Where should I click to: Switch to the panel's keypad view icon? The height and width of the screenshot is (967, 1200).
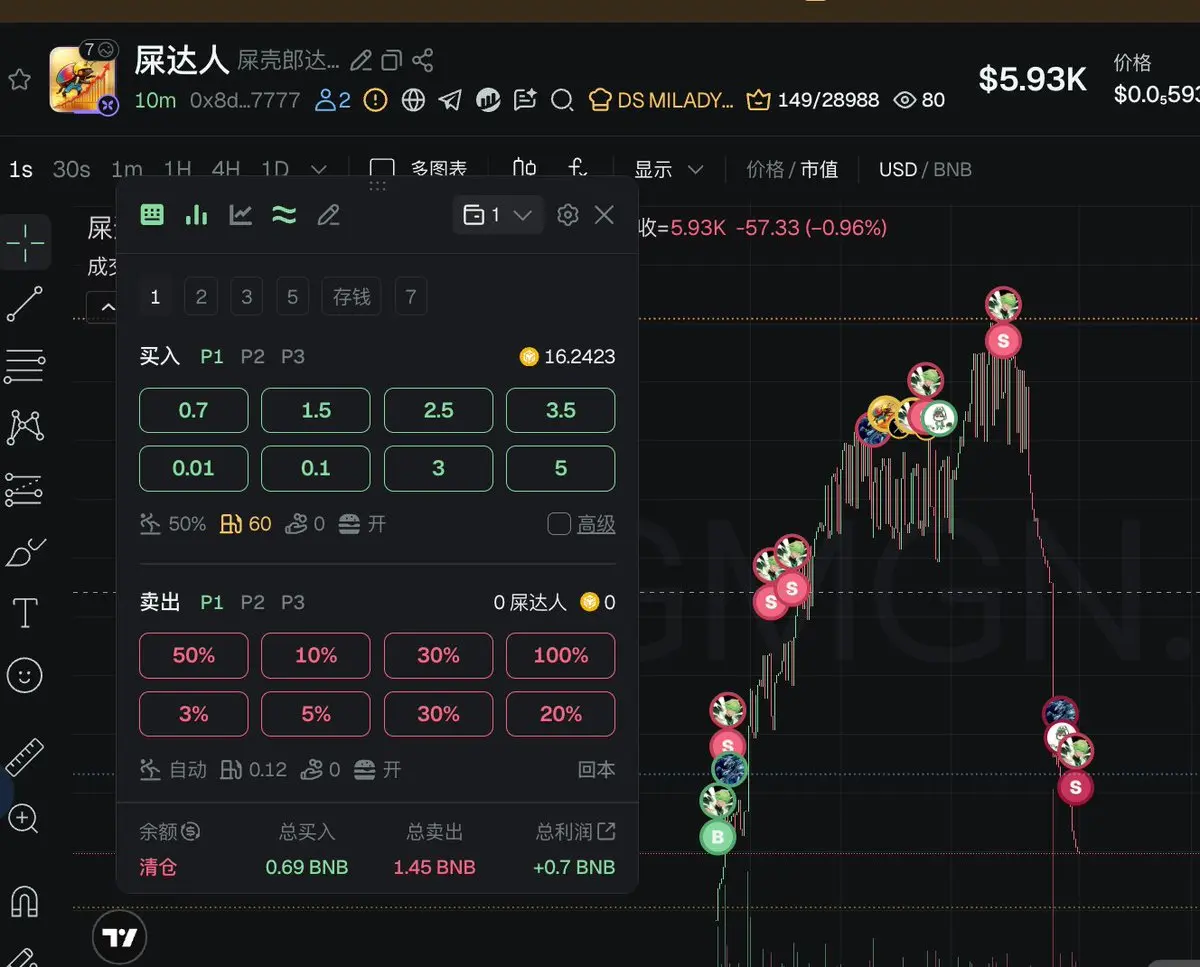[152, 215]
